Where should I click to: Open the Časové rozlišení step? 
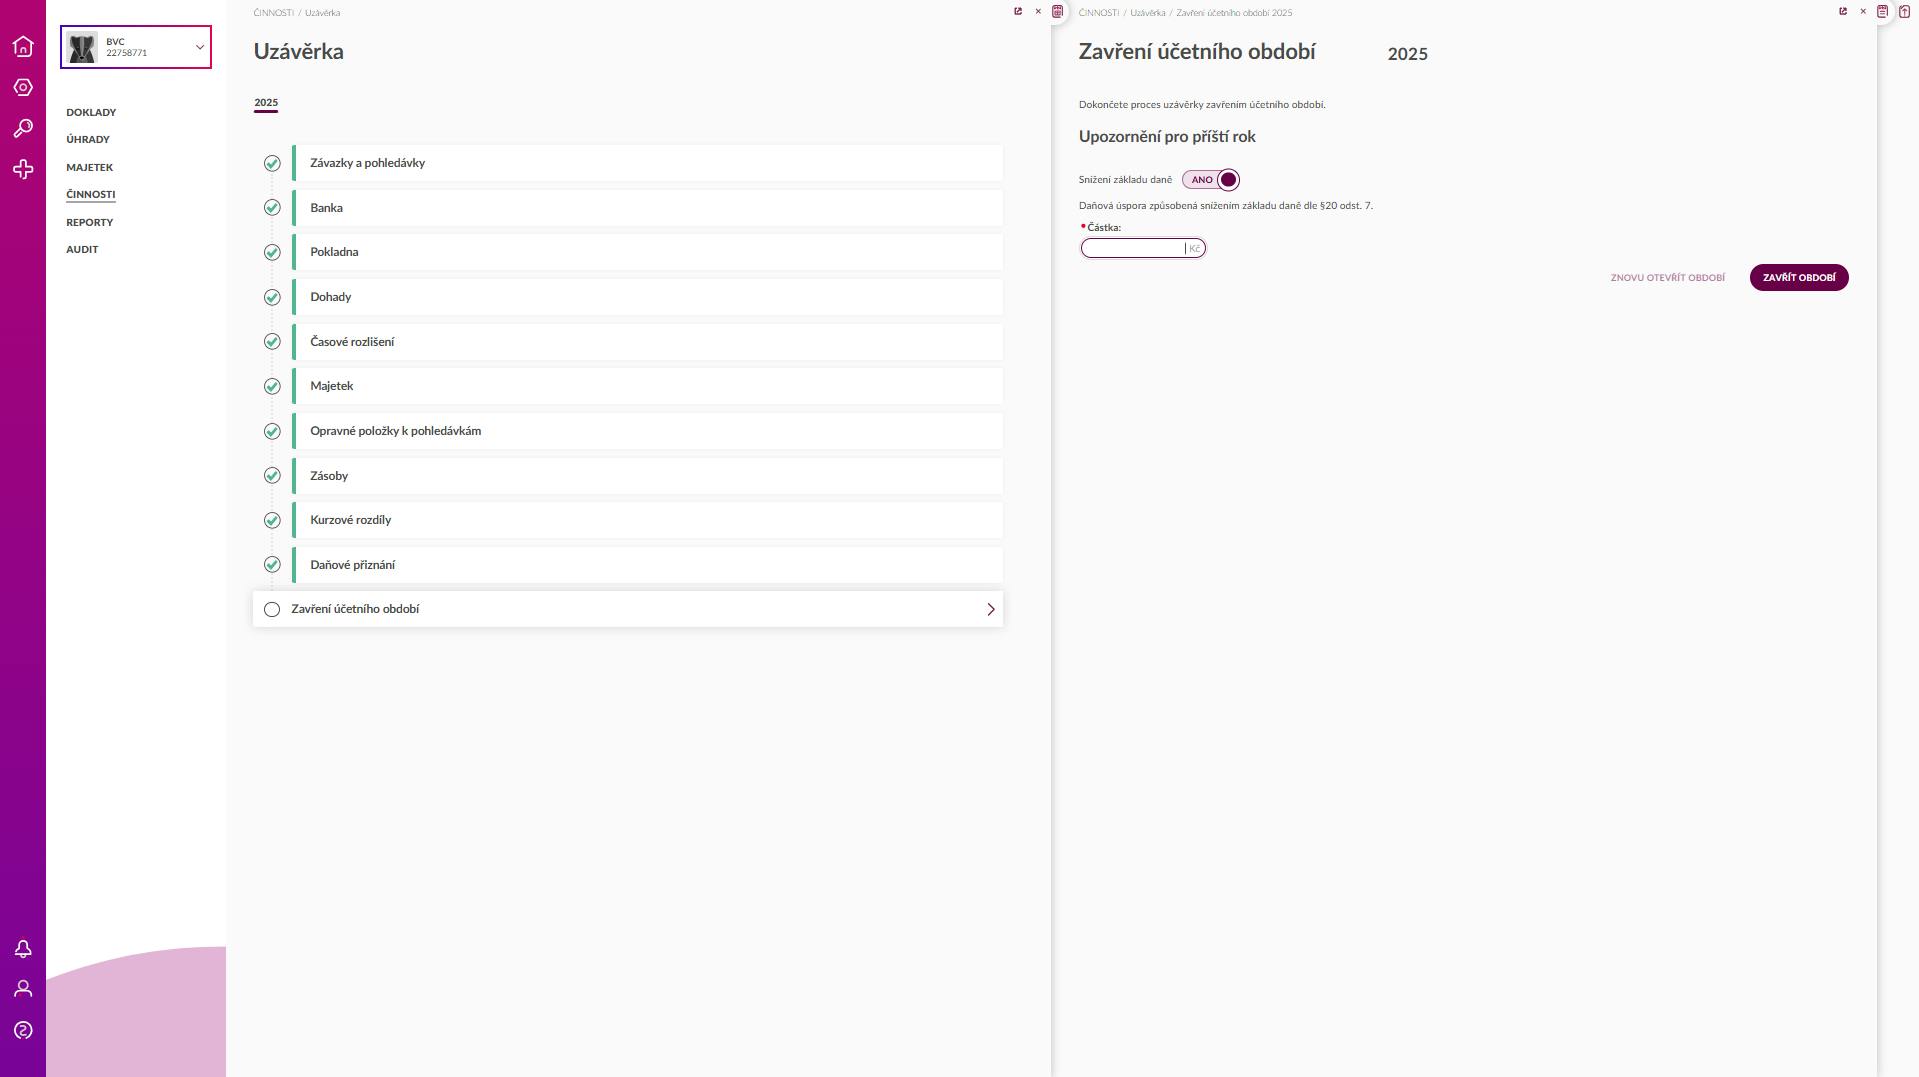click(x=648, y=342)
